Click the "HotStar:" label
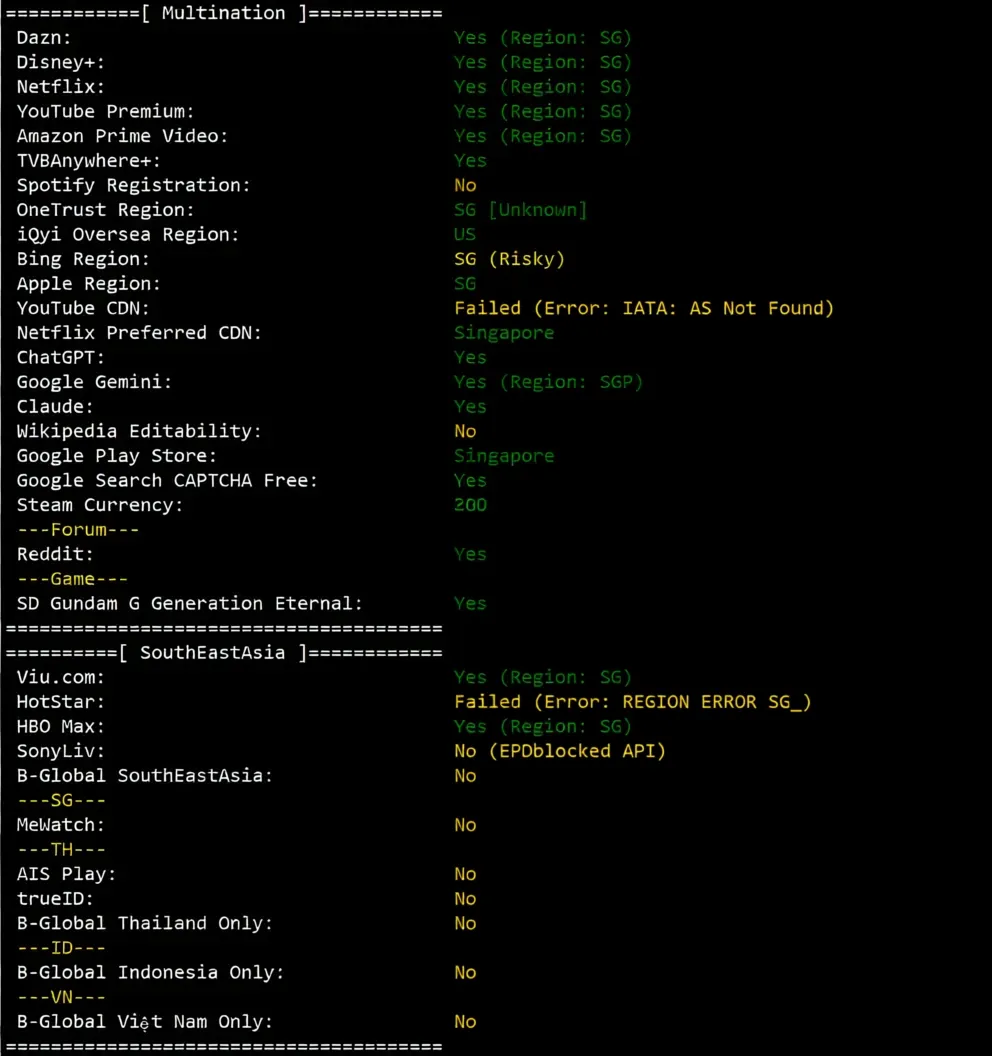The width and height of the screenshot is (992, 1056). point(61,702)
